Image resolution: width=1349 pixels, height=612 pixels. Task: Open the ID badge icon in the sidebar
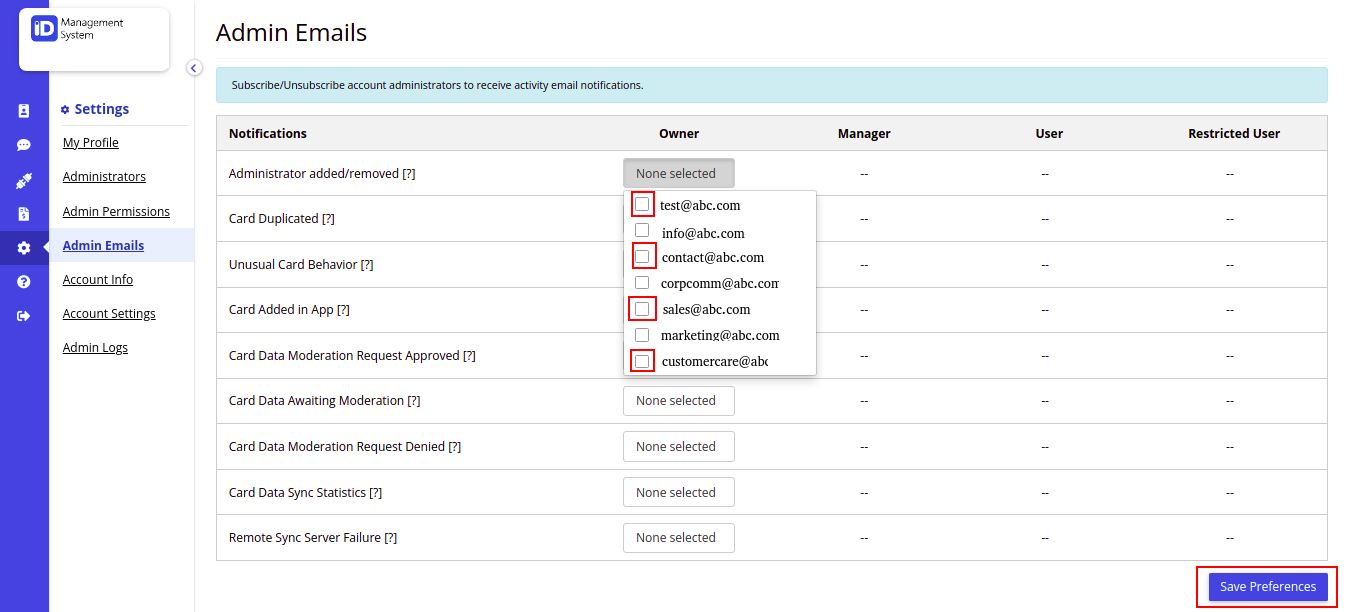click(24, 110)
